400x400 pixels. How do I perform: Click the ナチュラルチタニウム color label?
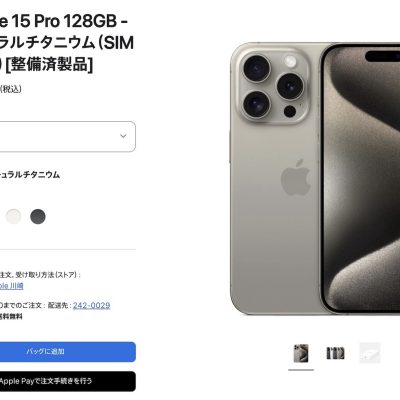(x=30, y=175)
